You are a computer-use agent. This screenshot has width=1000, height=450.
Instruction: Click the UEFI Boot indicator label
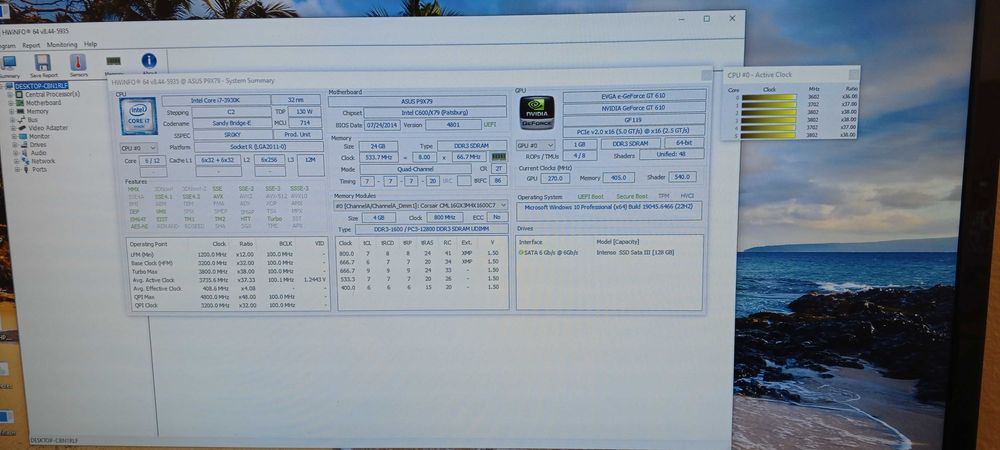coord(592,197)
